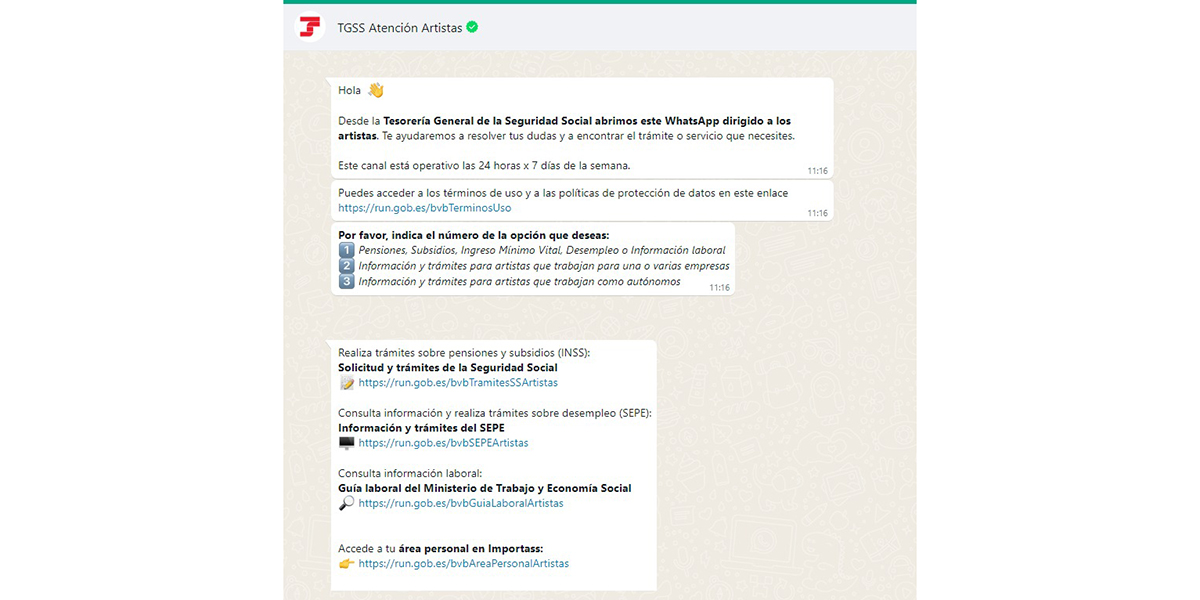Image resolution: width=1200 pixels, height=600 pixels.
Task: Select the text 'Información y trámites para artistas que trabajan como autónomos'
Action: coord(519,282)
